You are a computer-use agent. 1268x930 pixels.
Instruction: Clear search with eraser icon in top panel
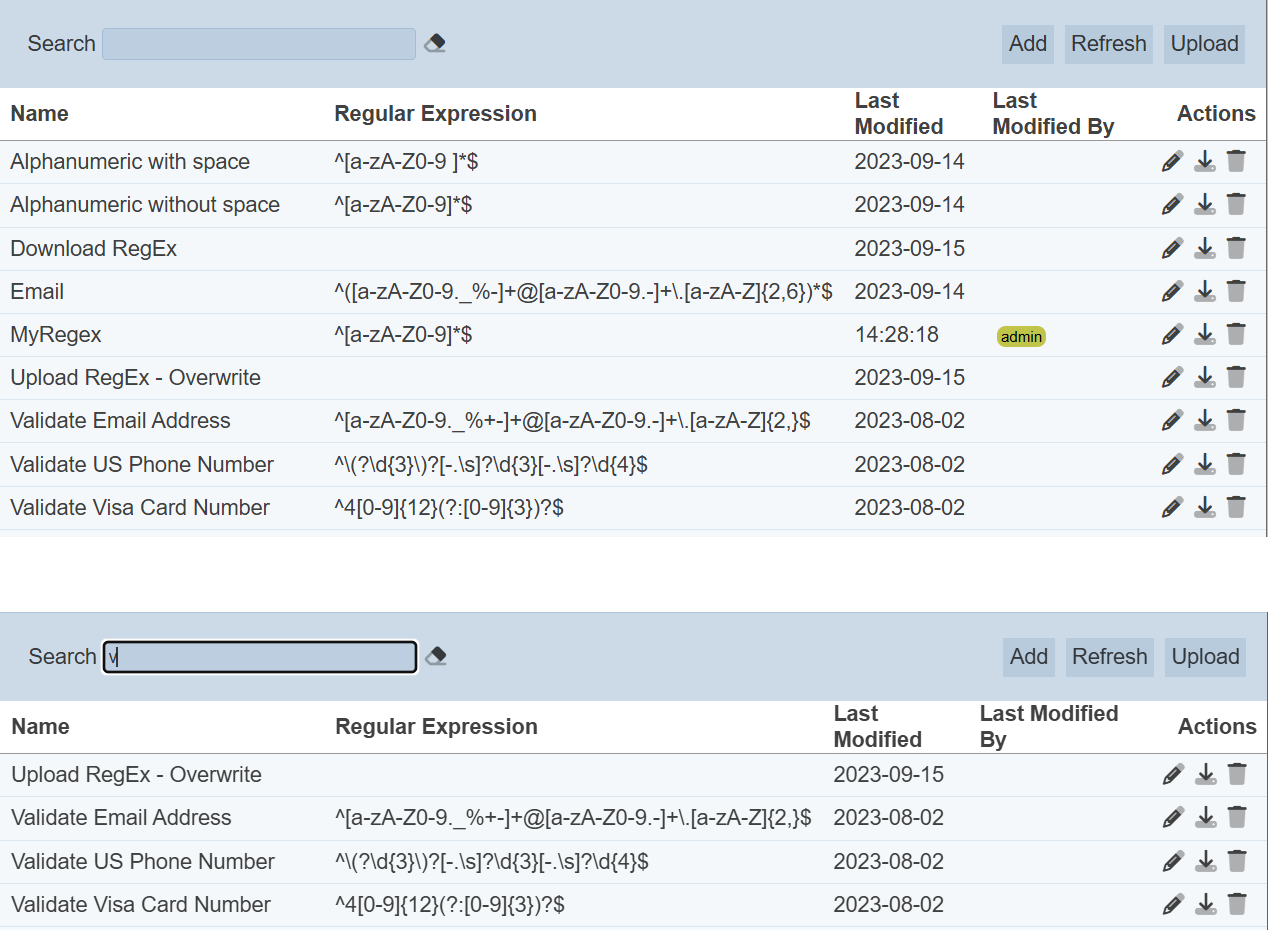tap(435, 44)
